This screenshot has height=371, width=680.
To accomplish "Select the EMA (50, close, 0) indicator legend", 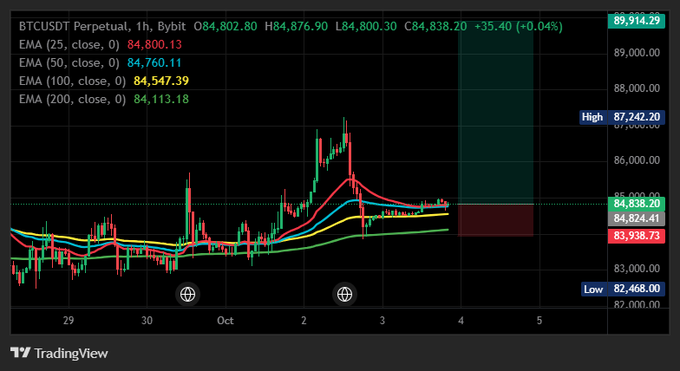I will (x=69, y=63).
